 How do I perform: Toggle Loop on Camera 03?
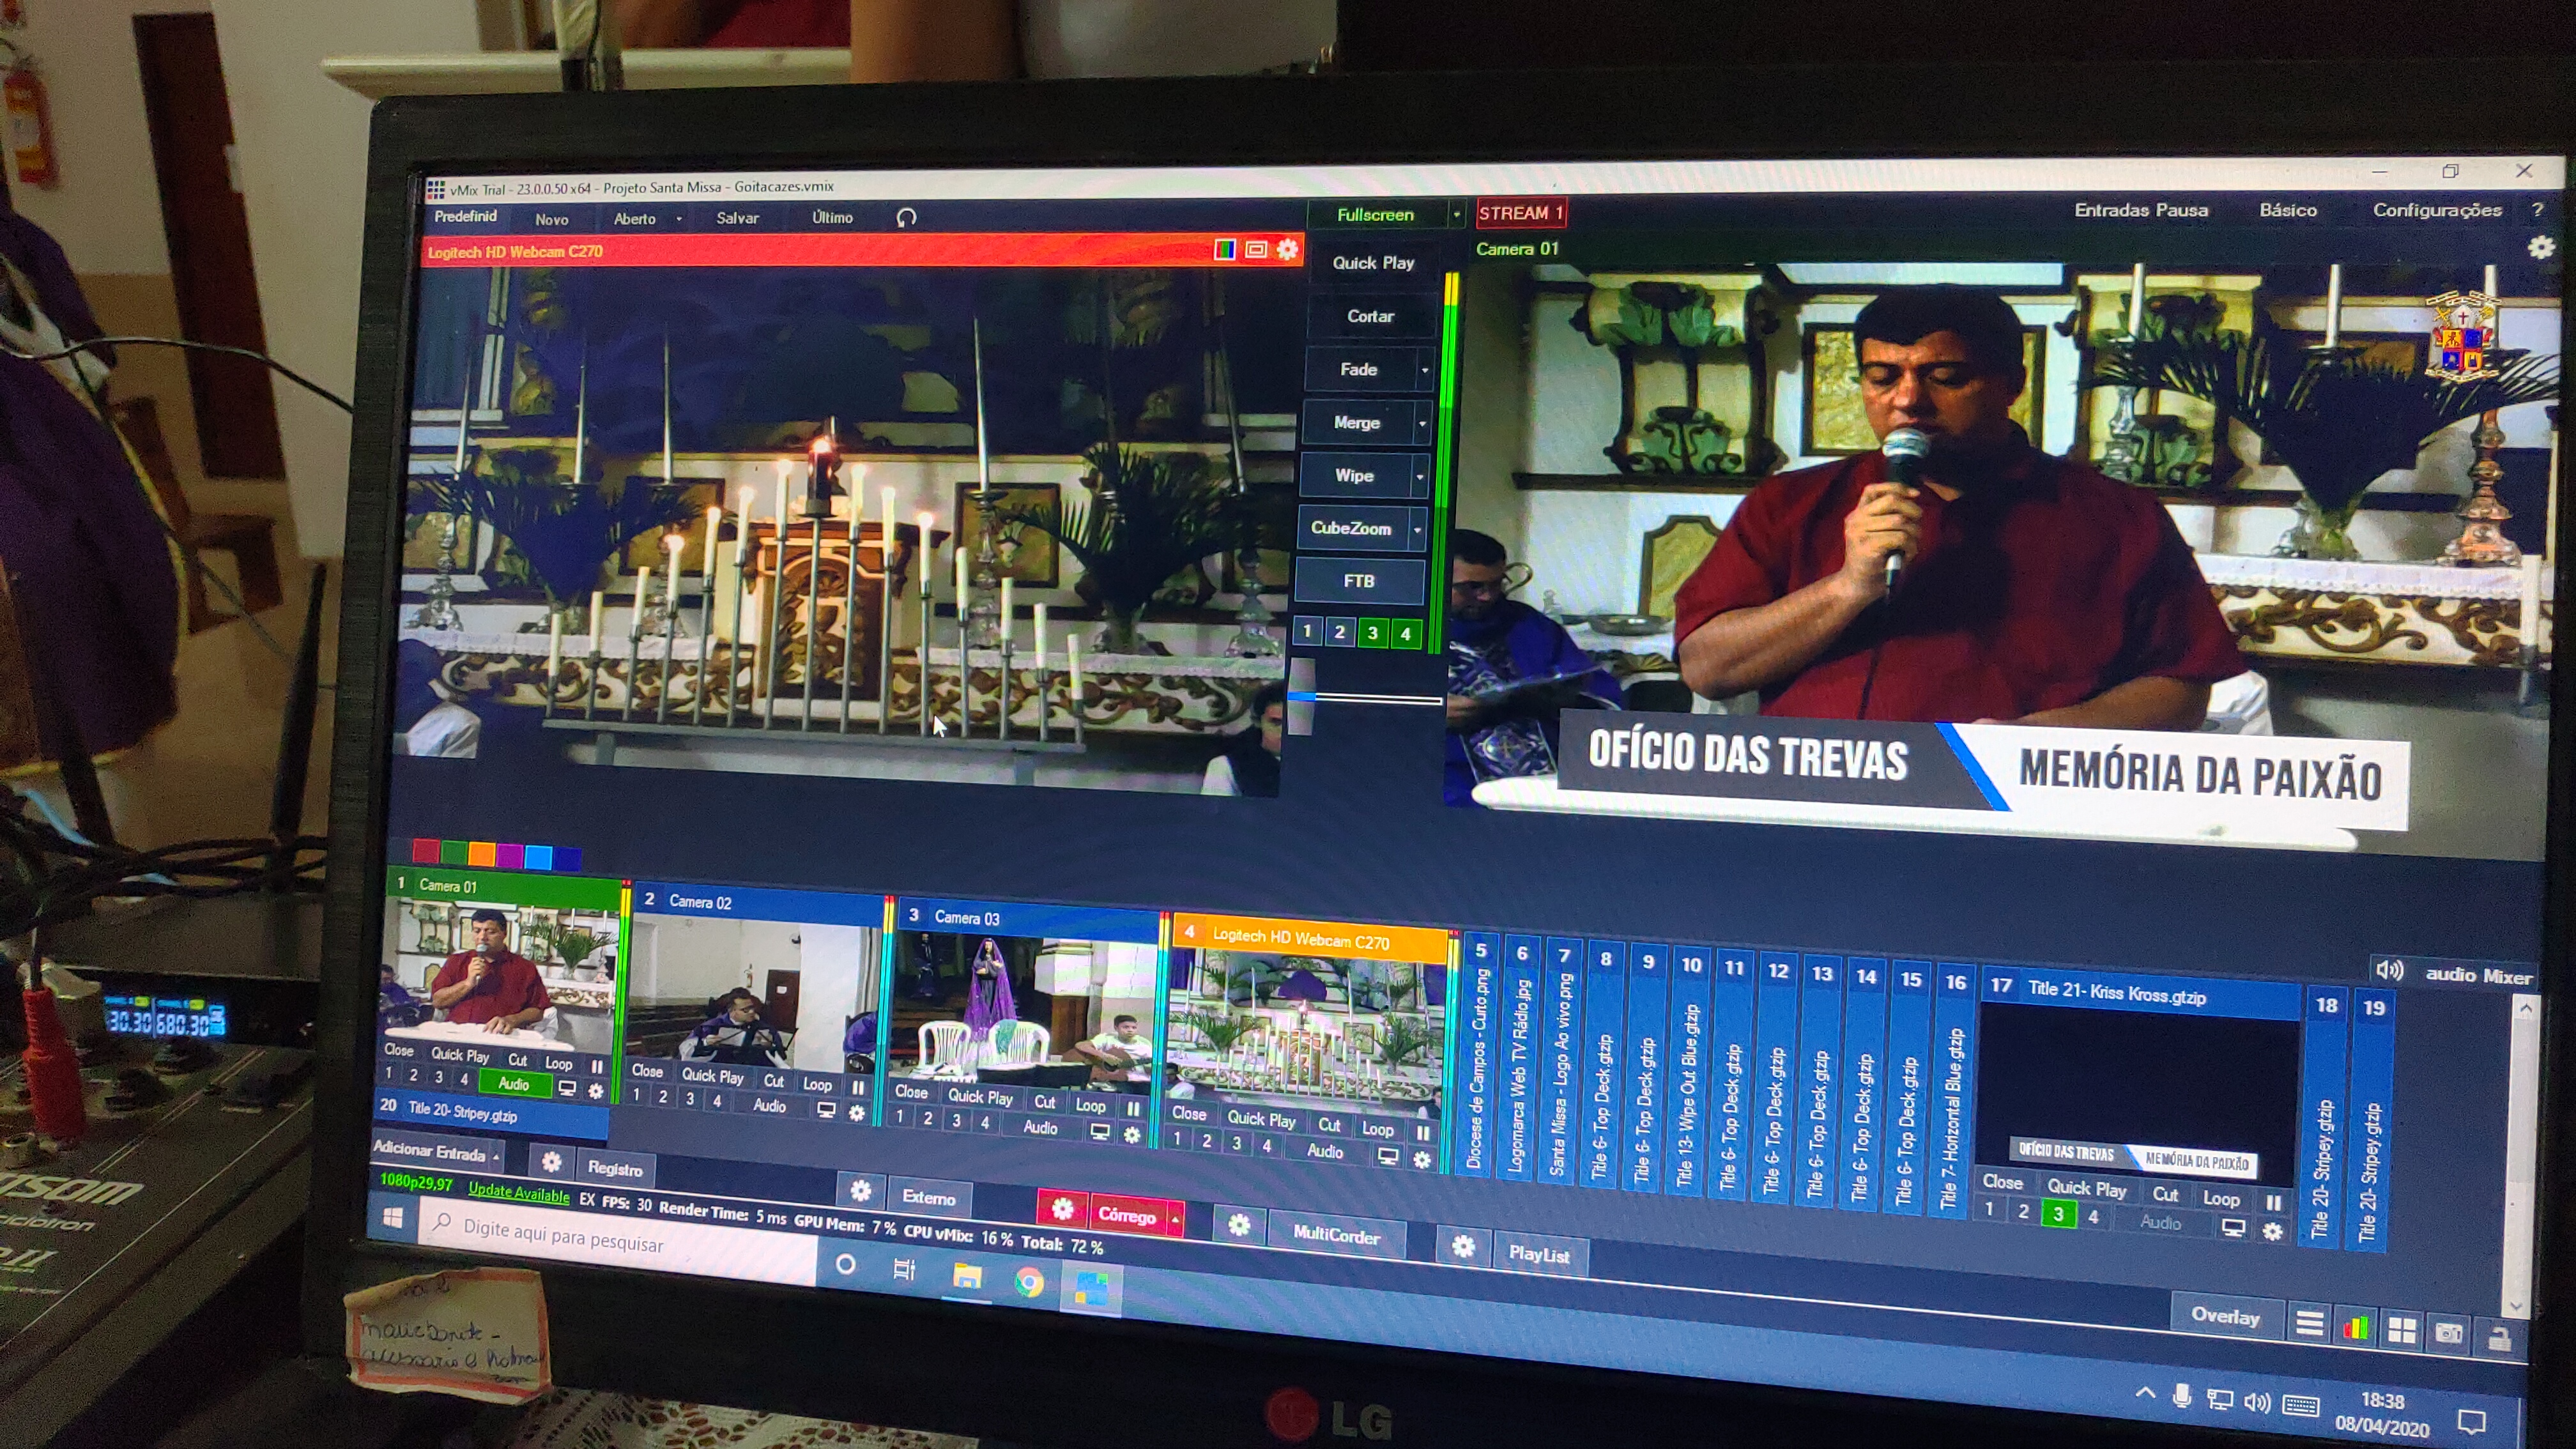pos(1090,1106)
